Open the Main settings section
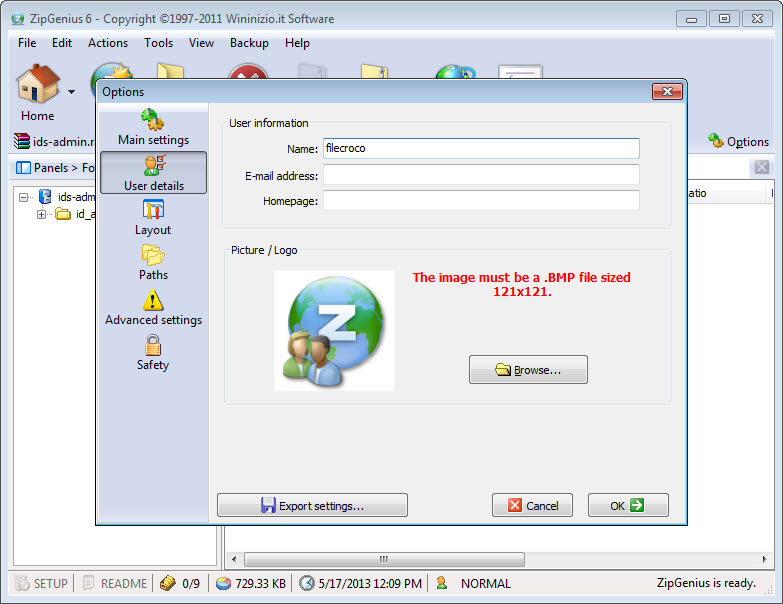Viewport: 783px width, 604px height. pos(153,128)
